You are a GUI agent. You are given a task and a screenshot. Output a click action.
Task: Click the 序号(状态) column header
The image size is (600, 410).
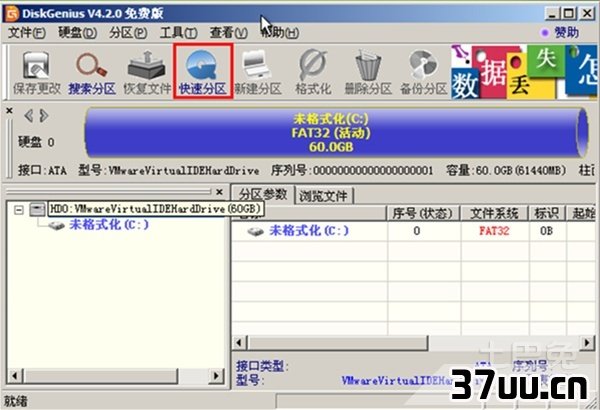423,213
